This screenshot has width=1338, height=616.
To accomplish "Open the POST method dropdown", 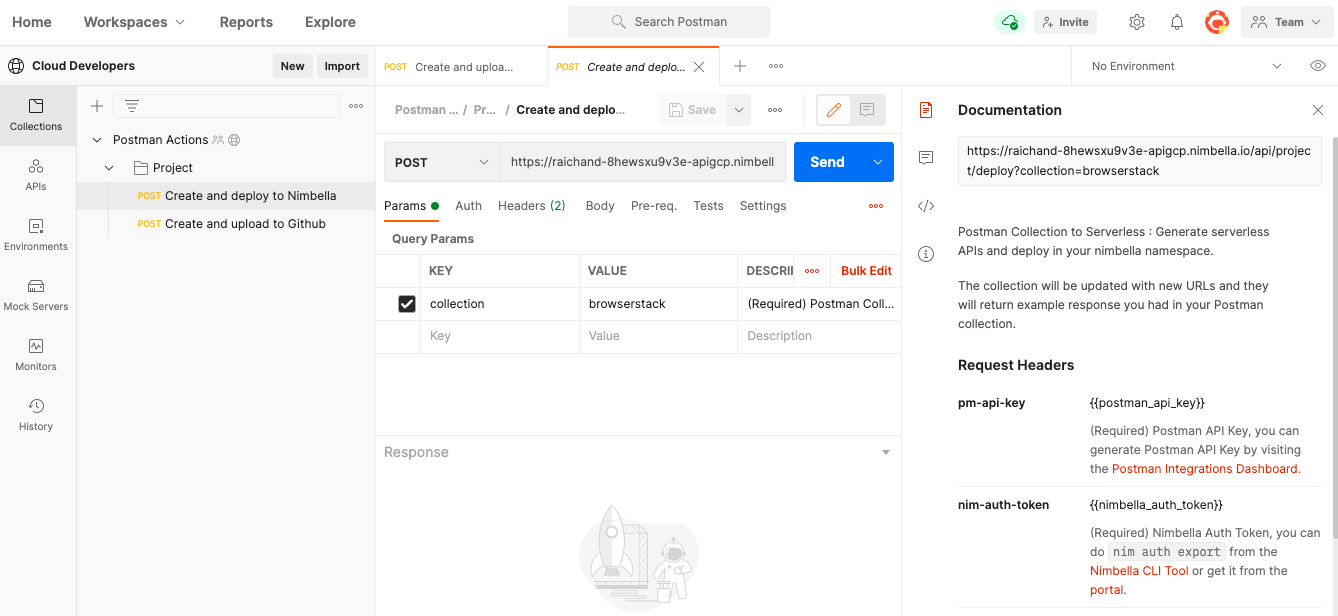I will (x=442, y=162).
